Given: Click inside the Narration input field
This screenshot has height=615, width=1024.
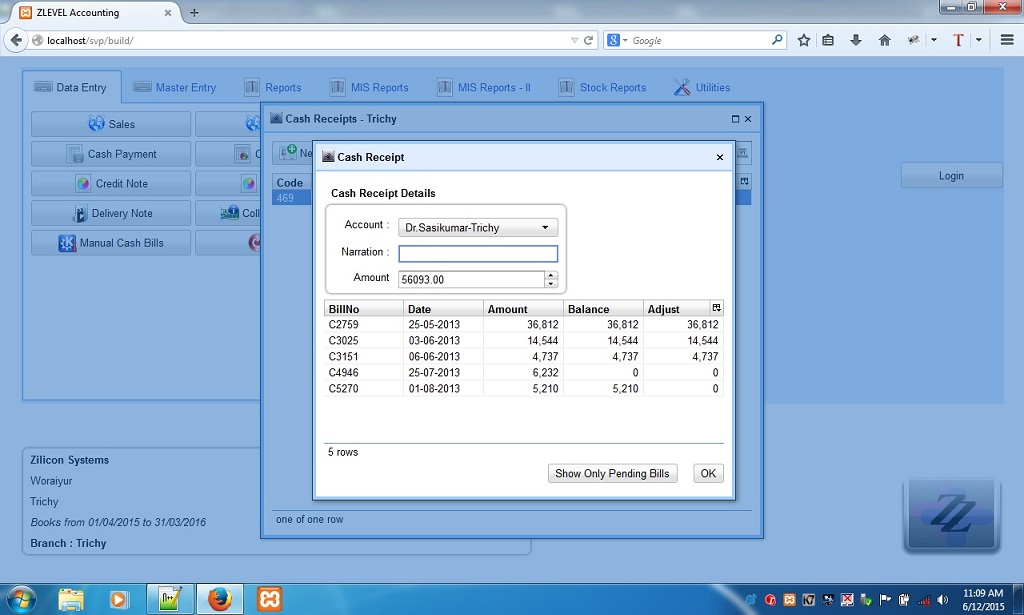Looking at the screenshot, I should click(478, 253).
